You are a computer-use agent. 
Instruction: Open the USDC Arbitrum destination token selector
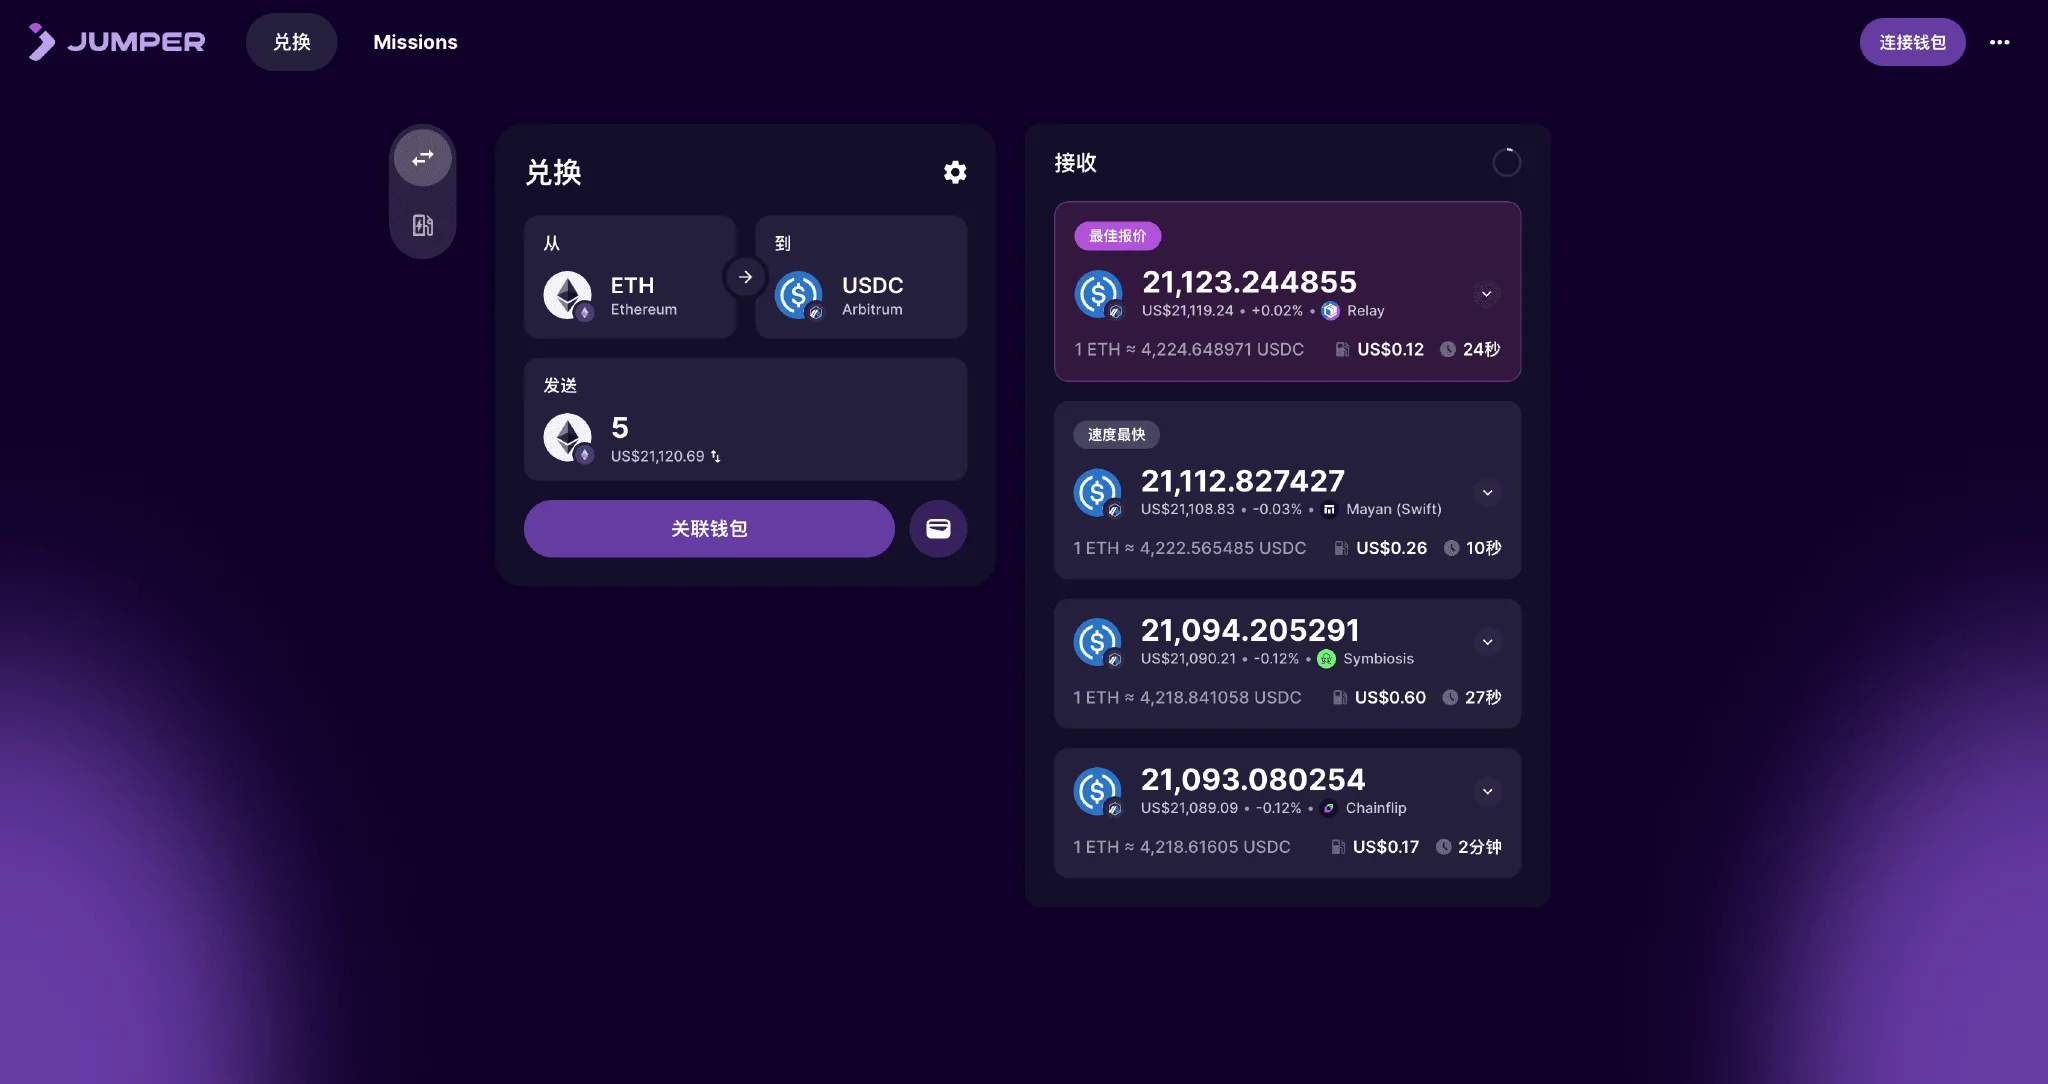[x=861, y=277]
